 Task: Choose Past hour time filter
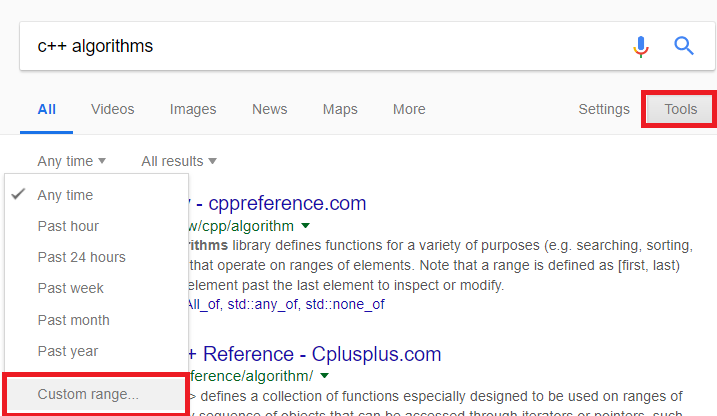pos(96,226)
